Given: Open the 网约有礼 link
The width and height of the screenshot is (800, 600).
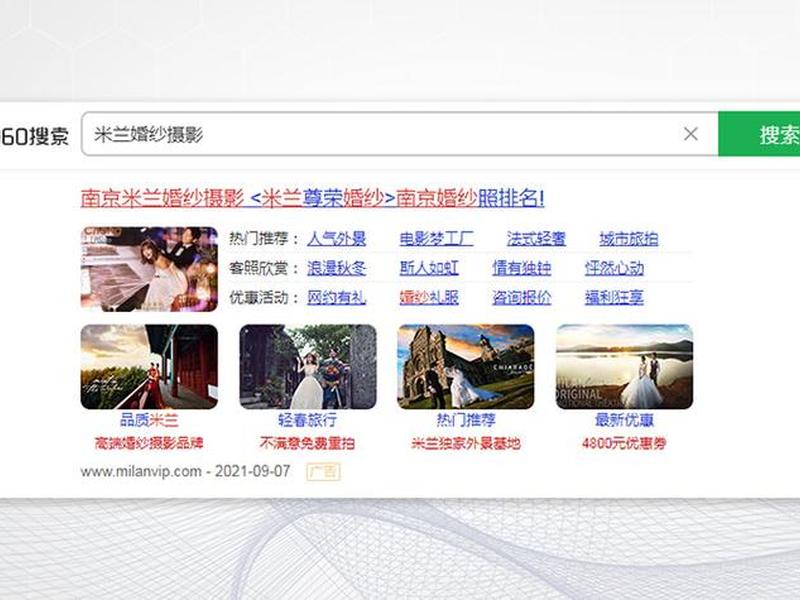Looking at the screenshot, I should 337,297.
